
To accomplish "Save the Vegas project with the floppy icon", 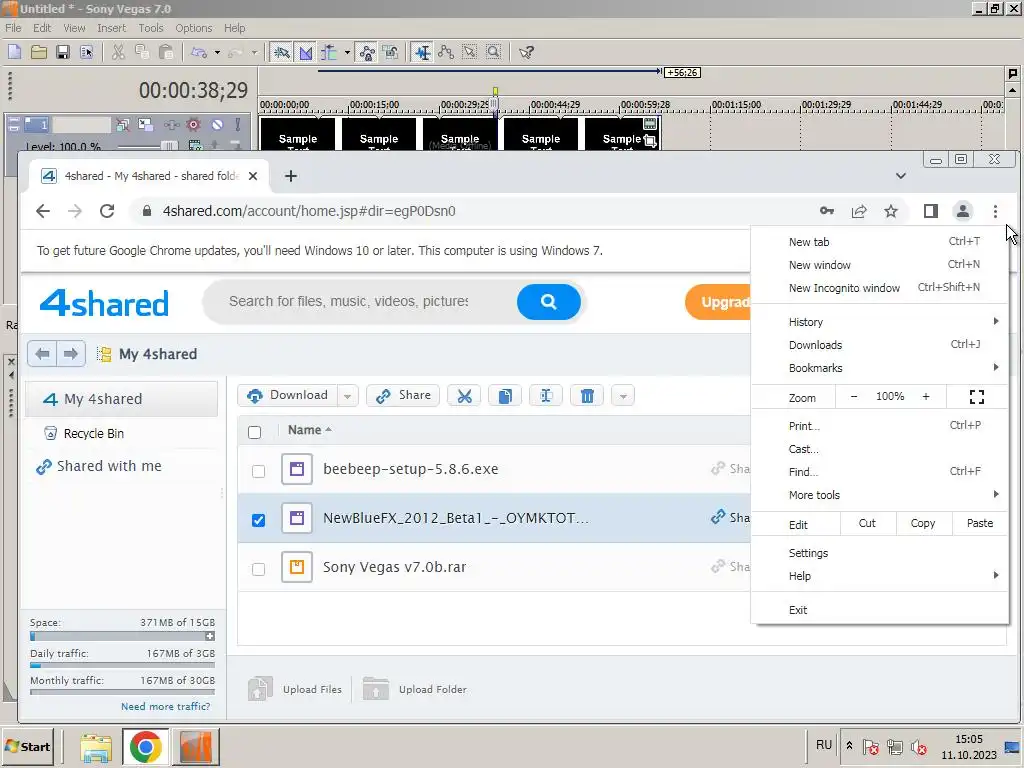I will 63,52.
